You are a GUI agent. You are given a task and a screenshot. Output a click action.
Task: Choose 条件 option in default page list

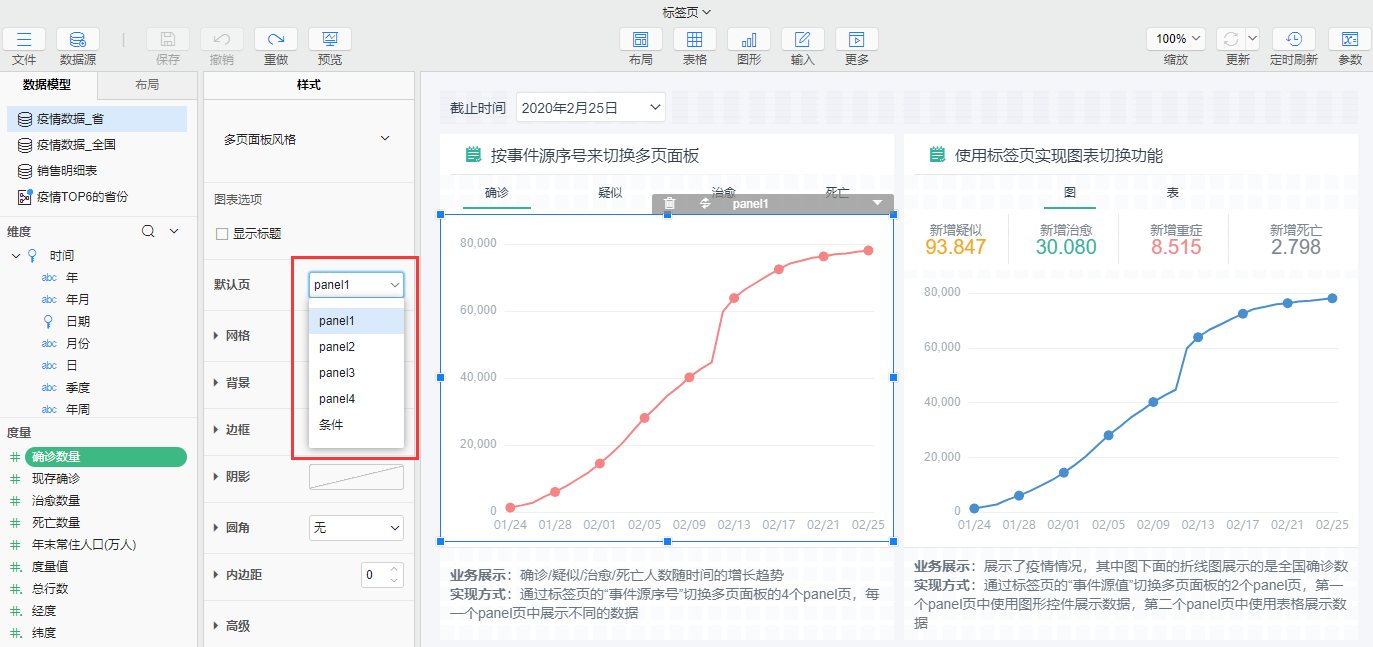pos(331,425)
